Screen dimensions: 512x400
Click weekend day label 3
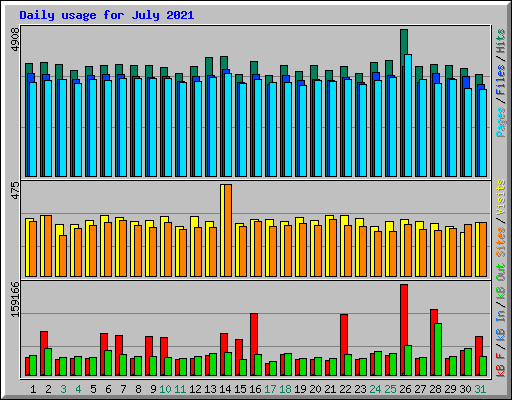[x=63, y=389]
